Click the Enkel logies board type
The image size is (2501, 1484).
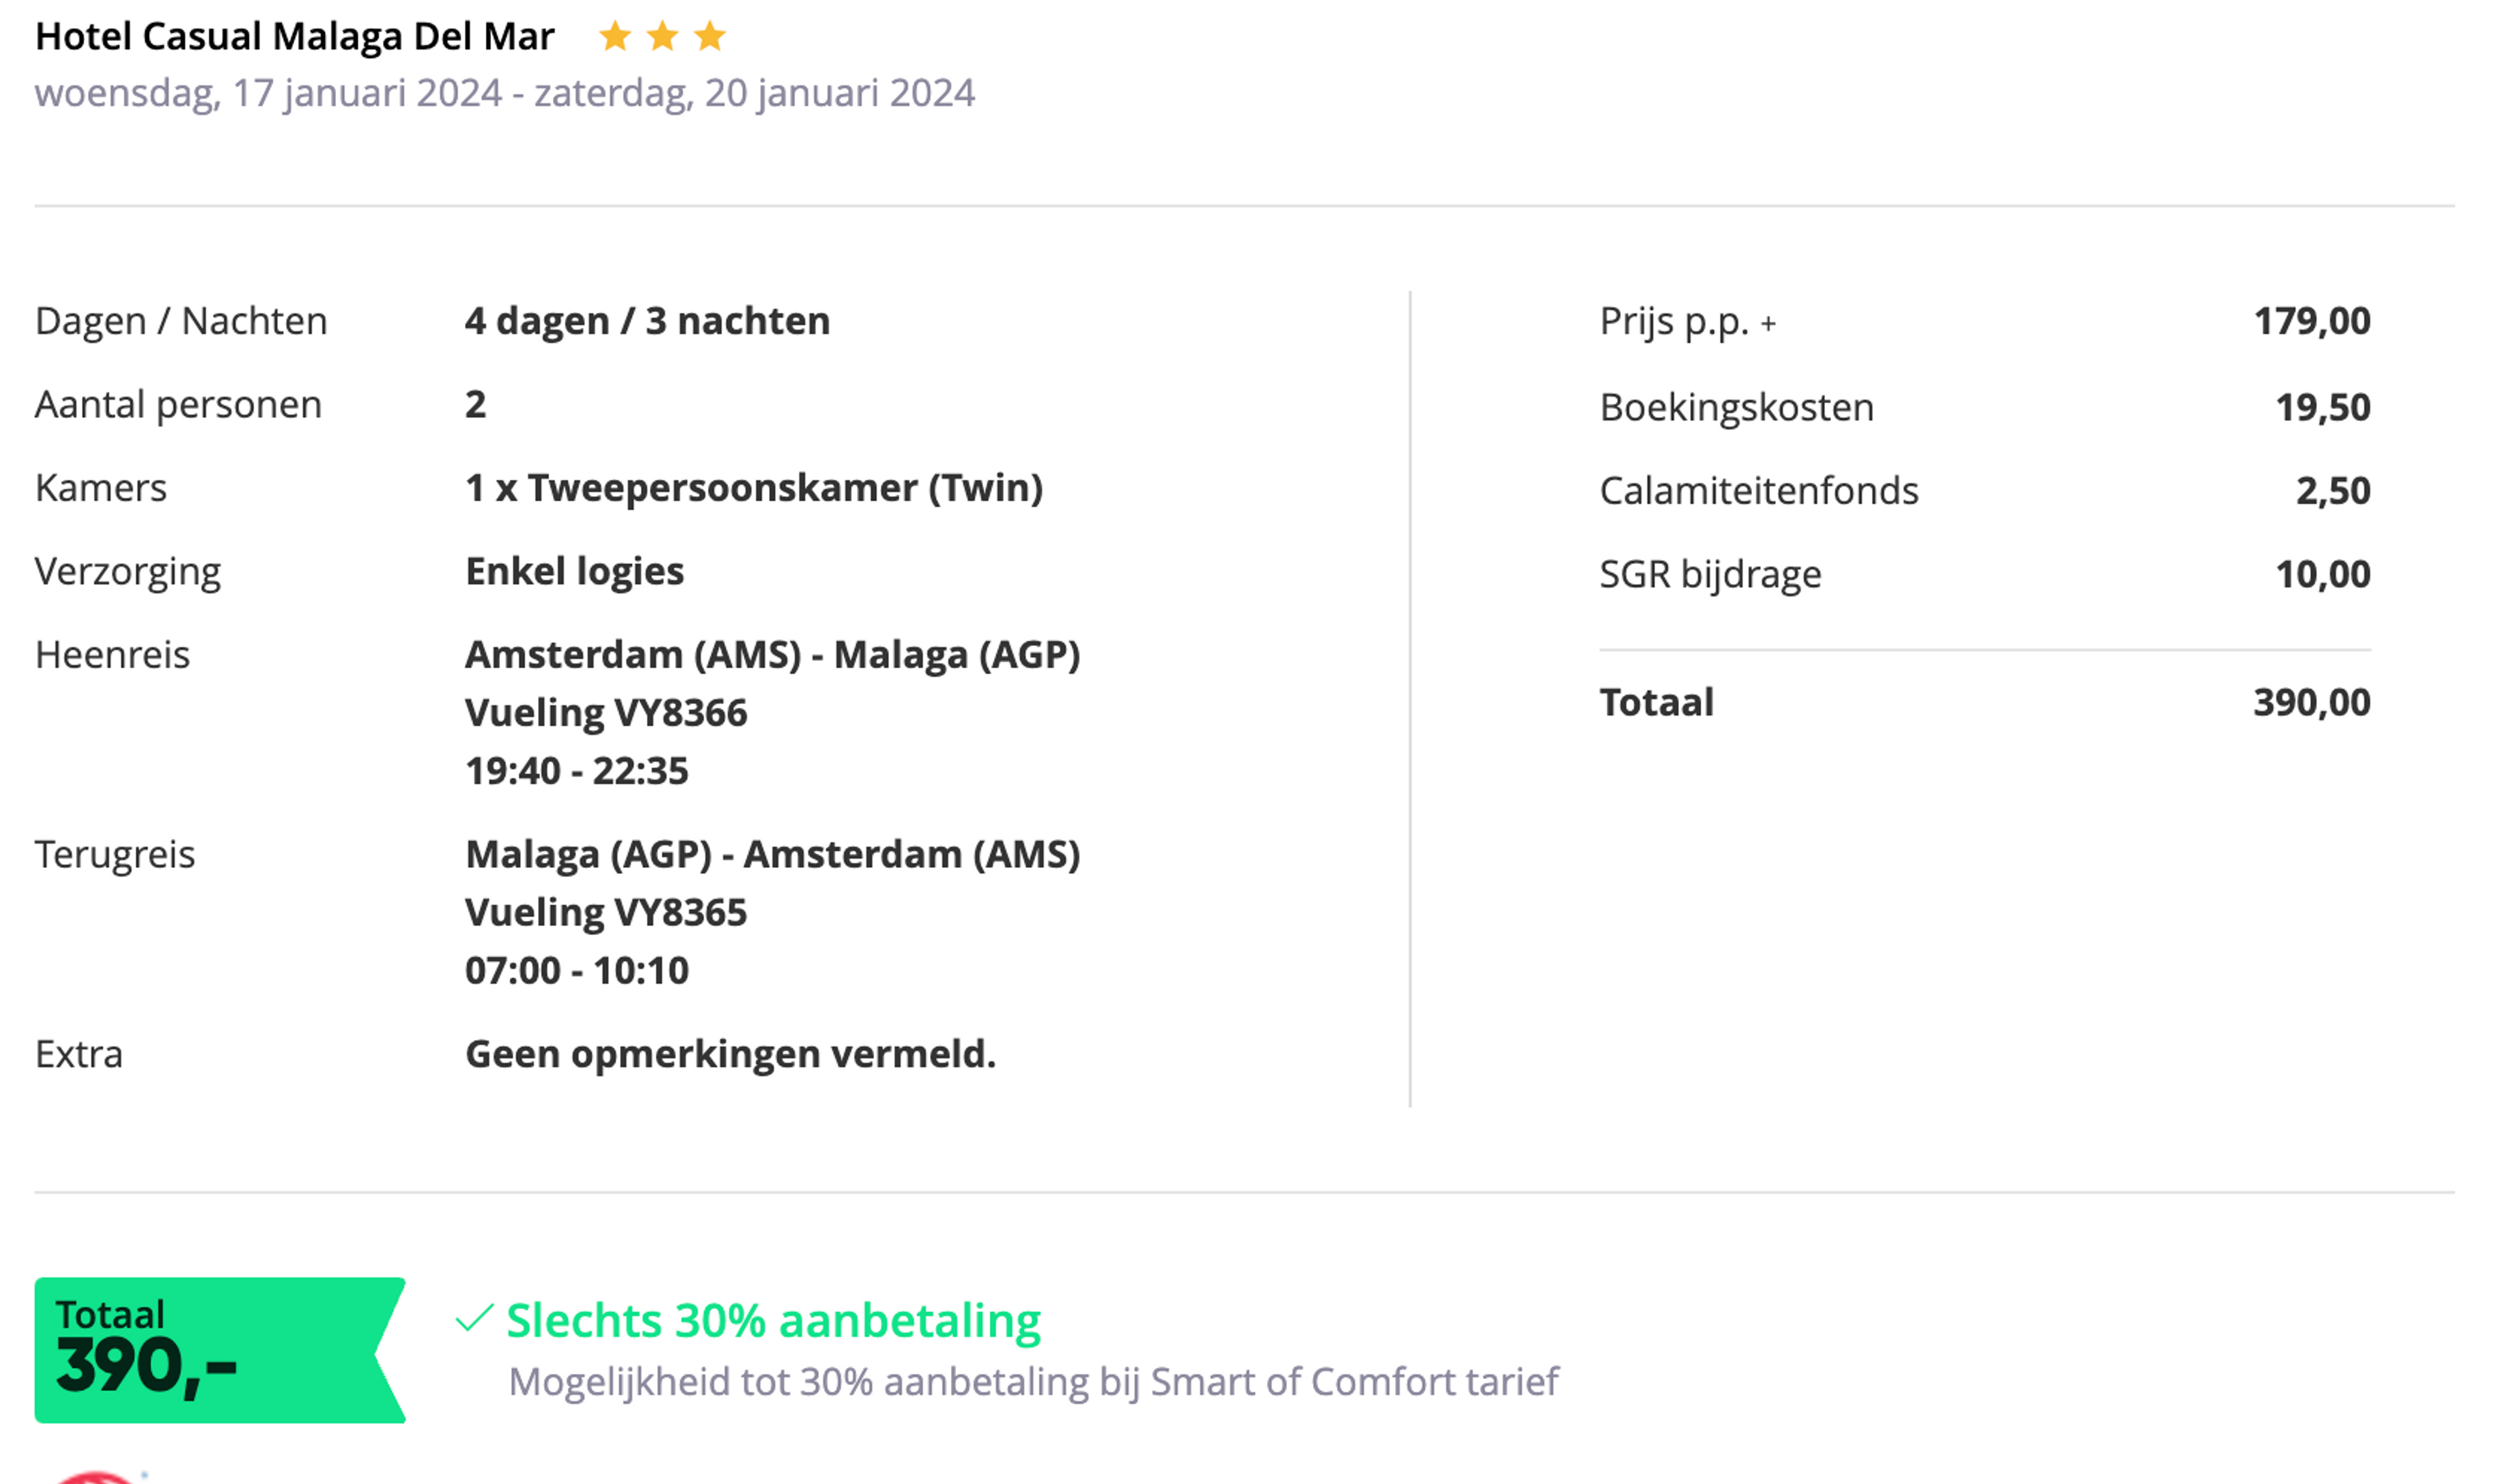coord(575,572)
